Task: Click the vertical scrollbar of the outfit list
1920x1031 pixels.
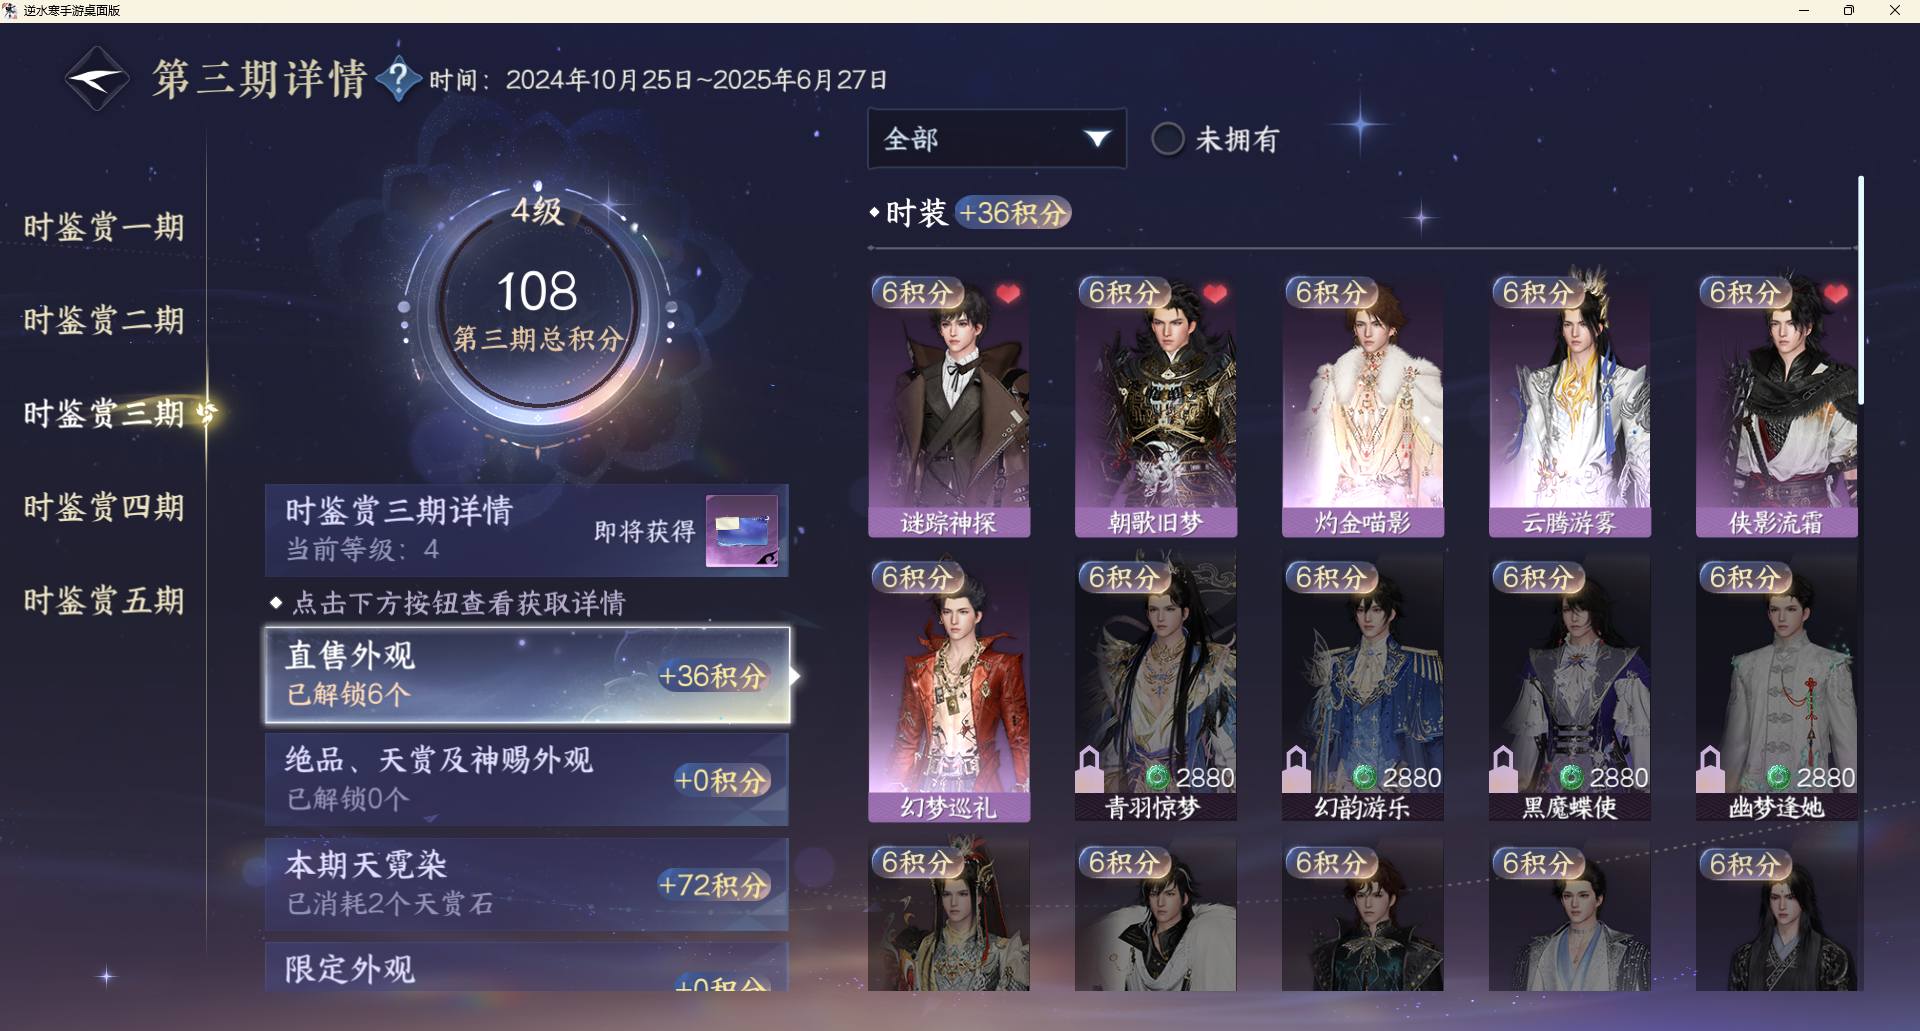Action: tap(1860, 290)
